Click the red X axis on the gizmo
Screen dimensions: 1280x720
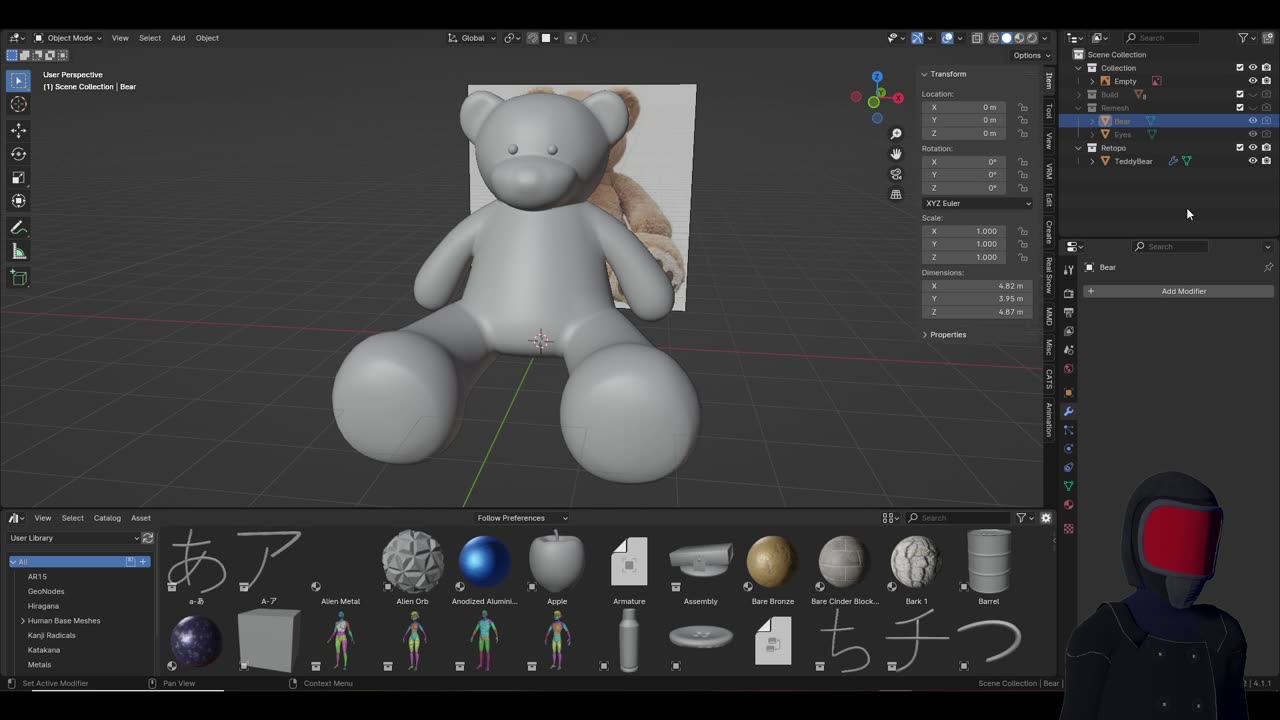pos(898,98)
